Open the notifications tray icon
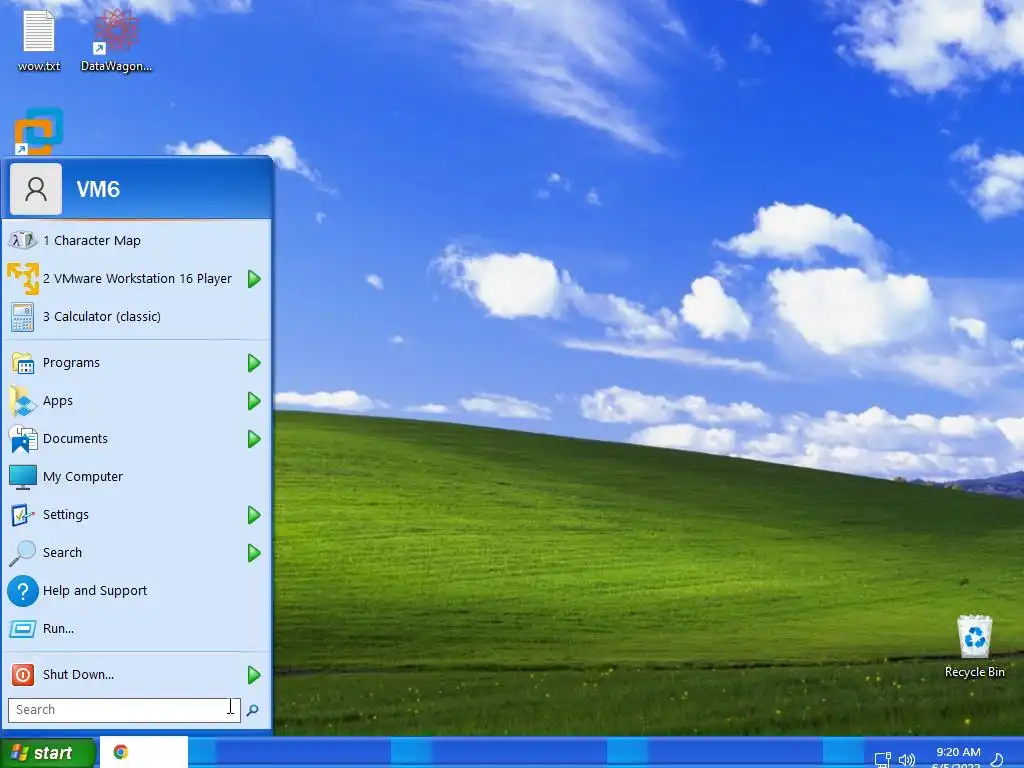Screen dimensions: 1024x768 [x=997, y=760]
